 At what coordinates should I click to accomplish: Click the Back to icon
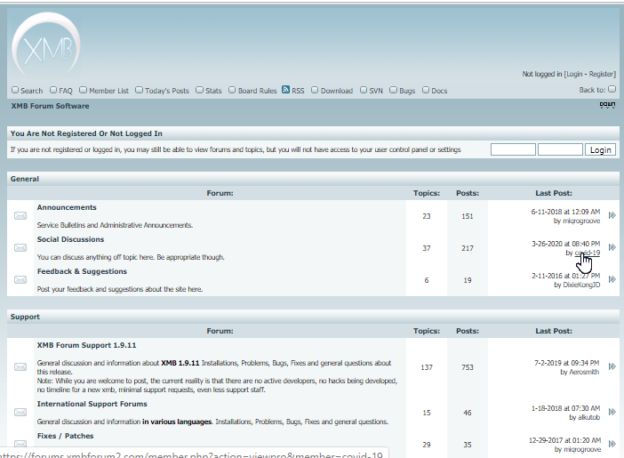pos(612,89)
